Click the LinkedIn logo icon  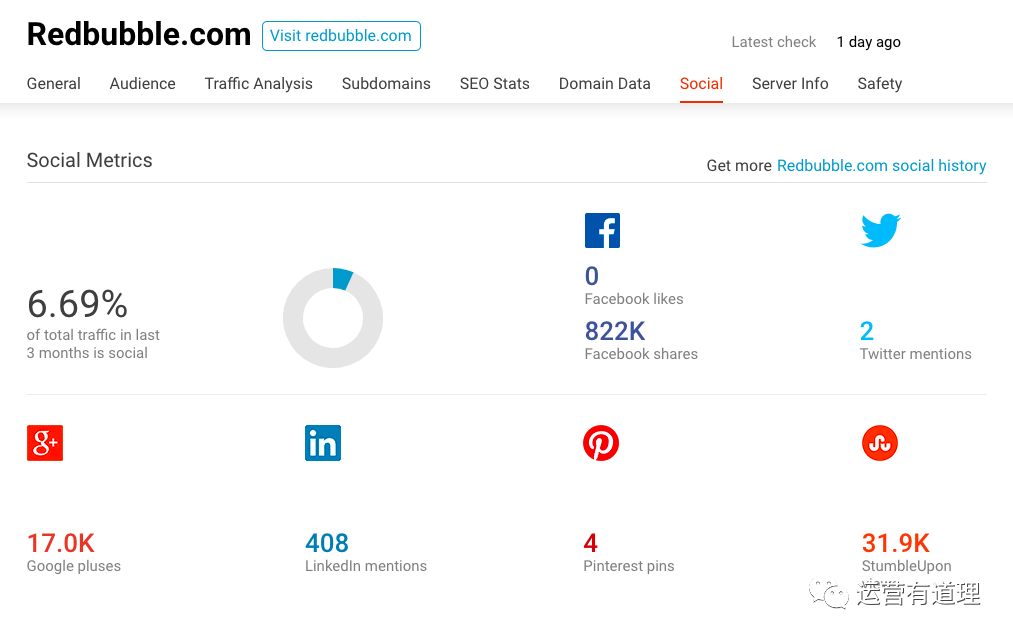[323, 443]
